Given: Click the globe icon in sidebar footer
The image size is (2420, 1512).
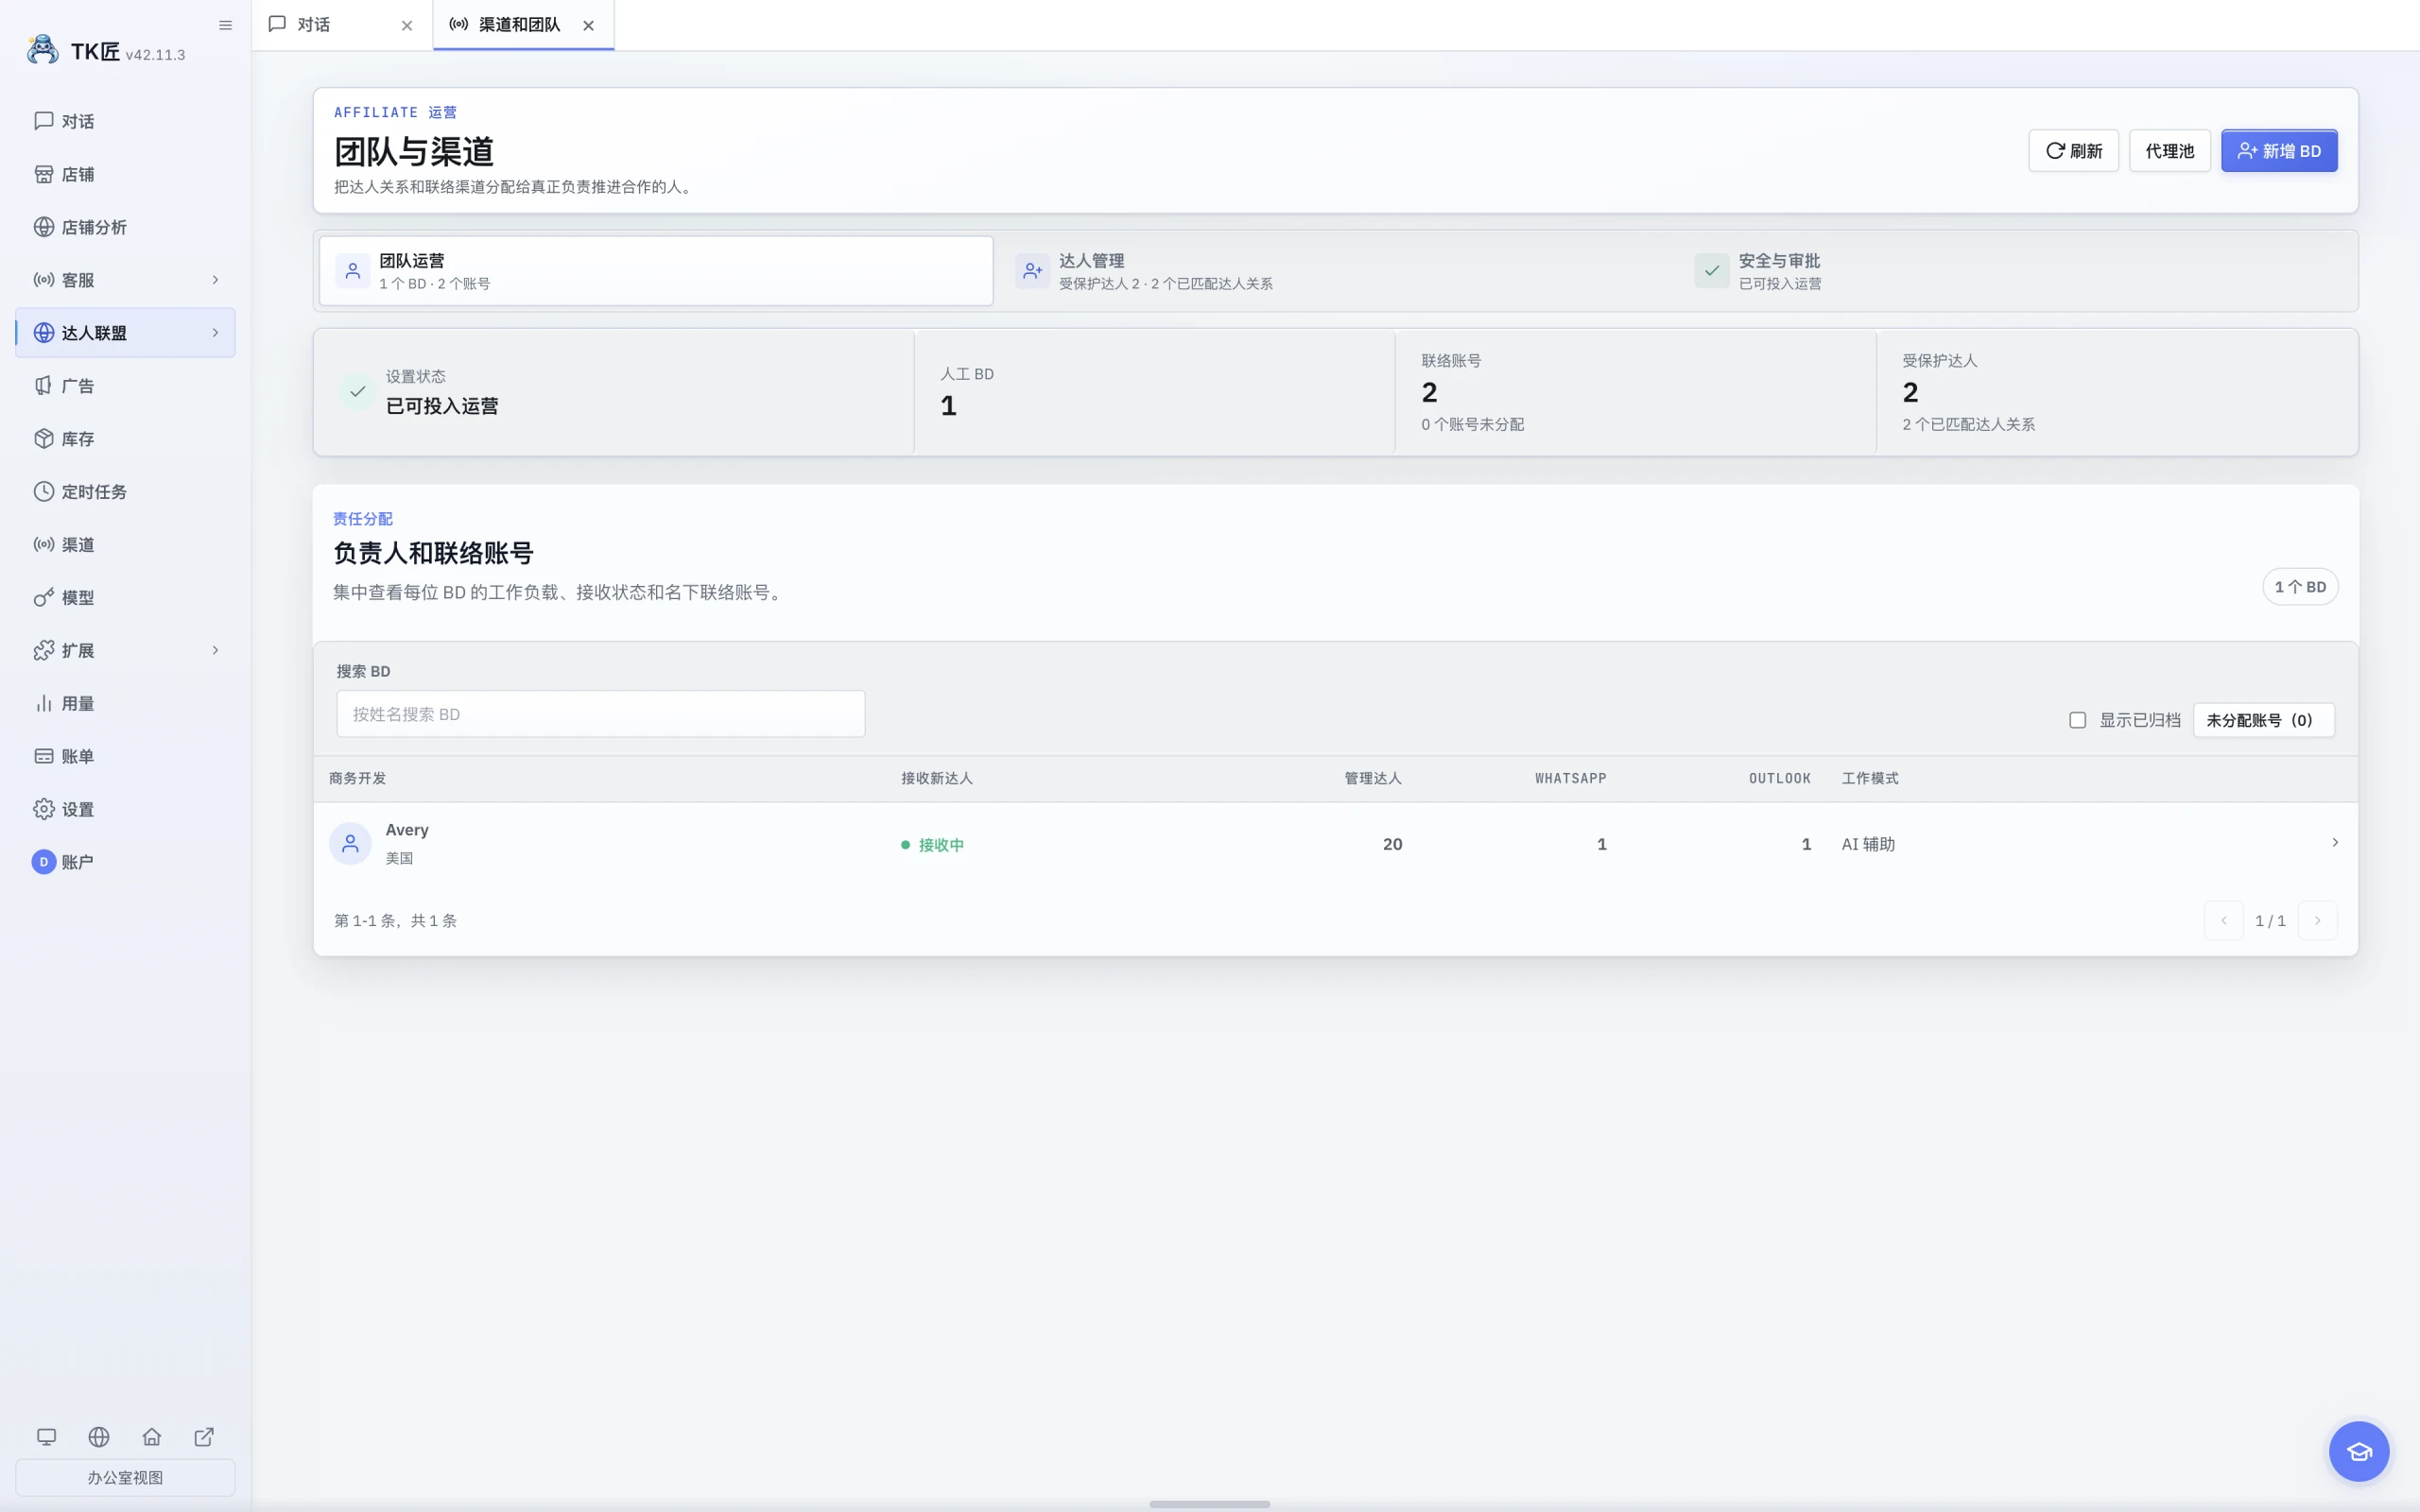Looking at the screenshot, I should pos(99,1437).
